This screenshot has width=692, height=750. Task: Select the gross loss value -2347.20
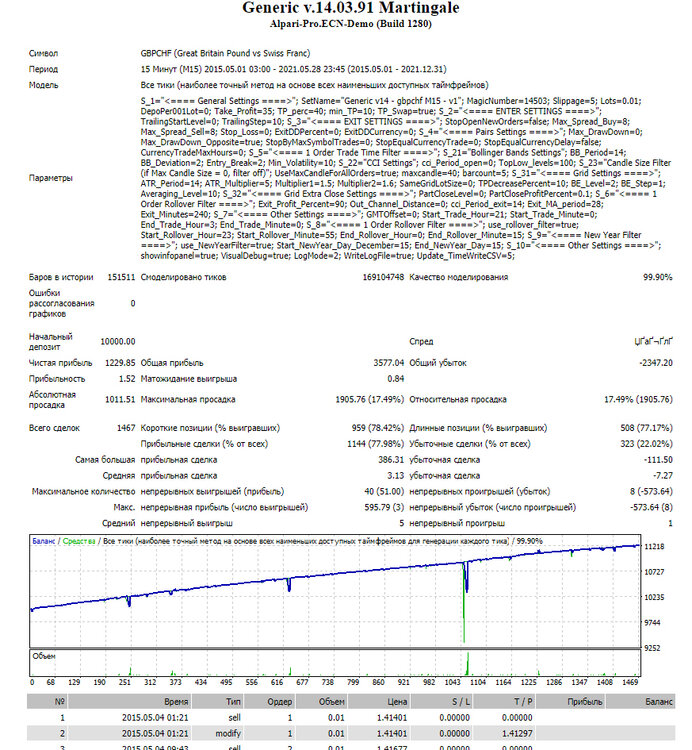click(x=656, y=363)
